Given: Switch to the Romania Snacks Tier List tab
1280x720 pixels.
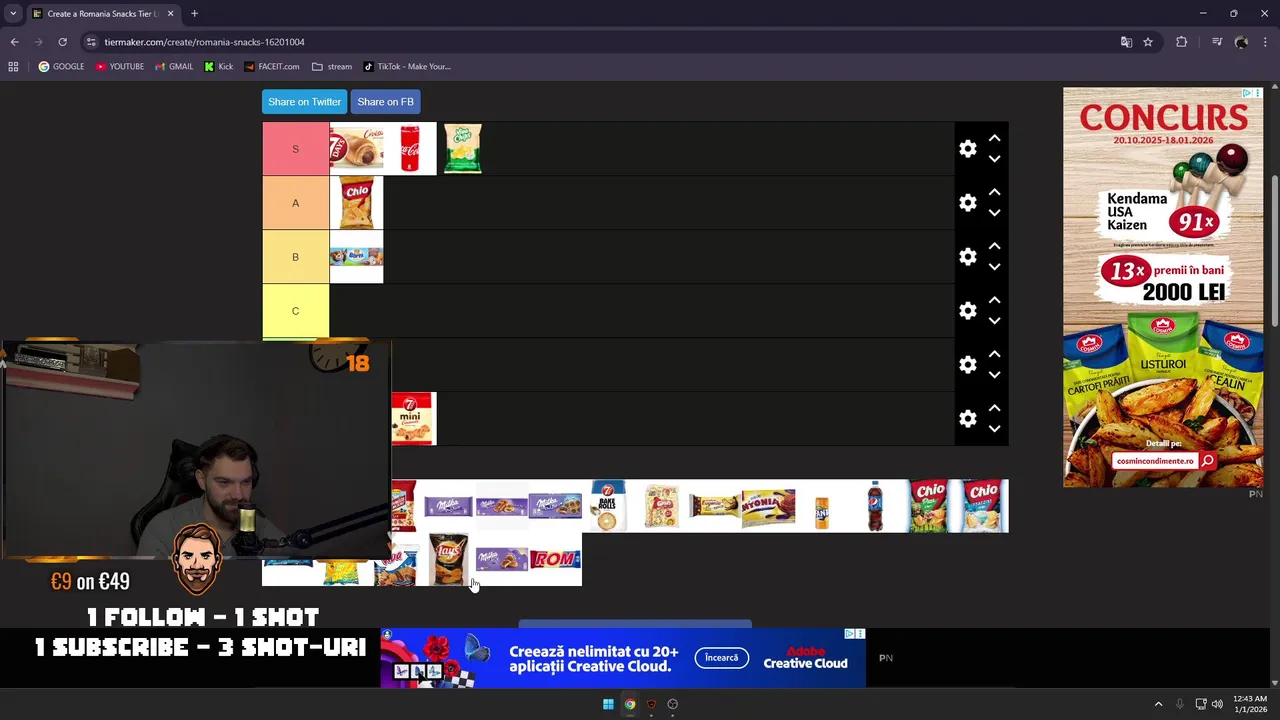Looking at the screenshot, I should [103, 14].
